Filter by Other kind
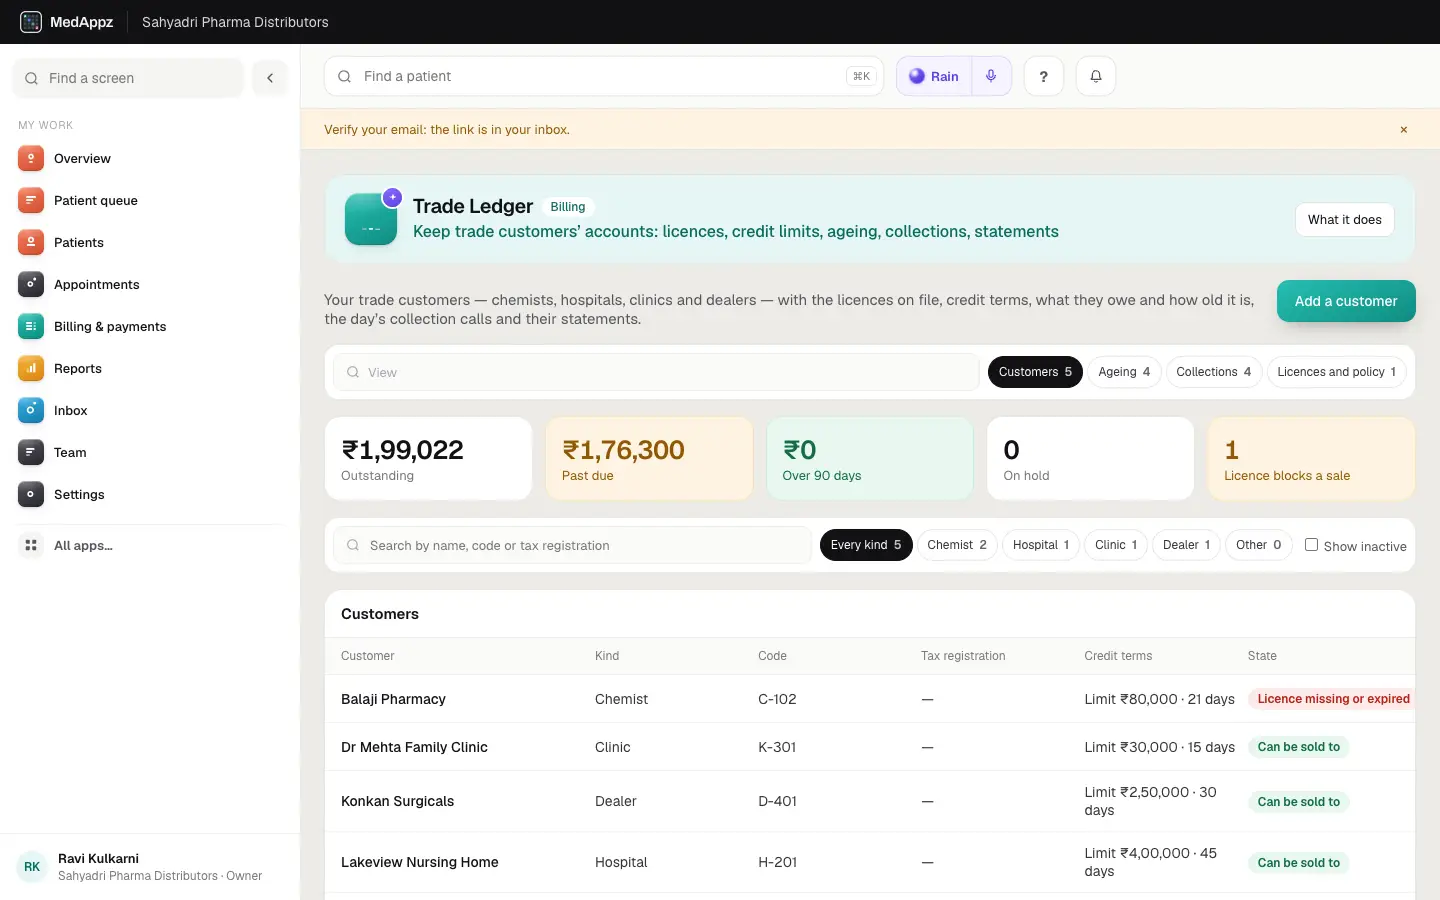This screenshot has width=1440, height=900. click(x=1258, y=545)
